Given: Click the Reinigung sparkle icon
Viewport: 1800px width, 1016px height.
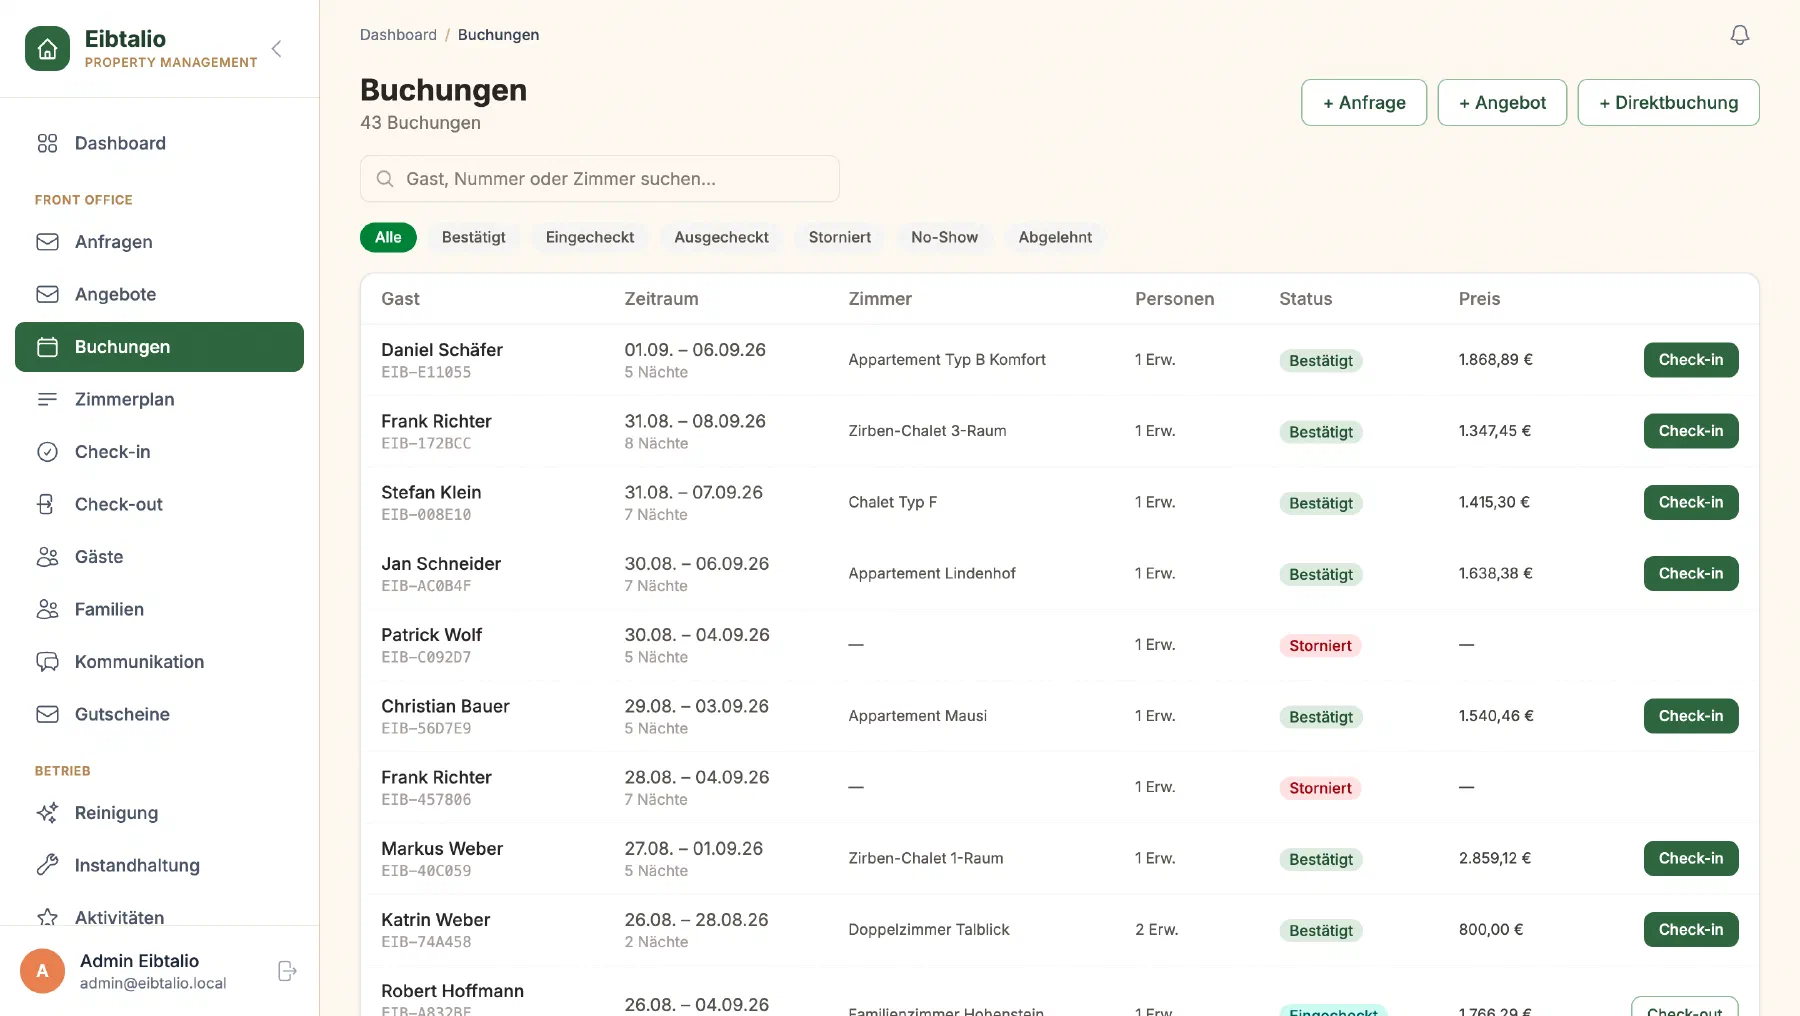Looking at the screenshot, I should [x=47, y=813].
